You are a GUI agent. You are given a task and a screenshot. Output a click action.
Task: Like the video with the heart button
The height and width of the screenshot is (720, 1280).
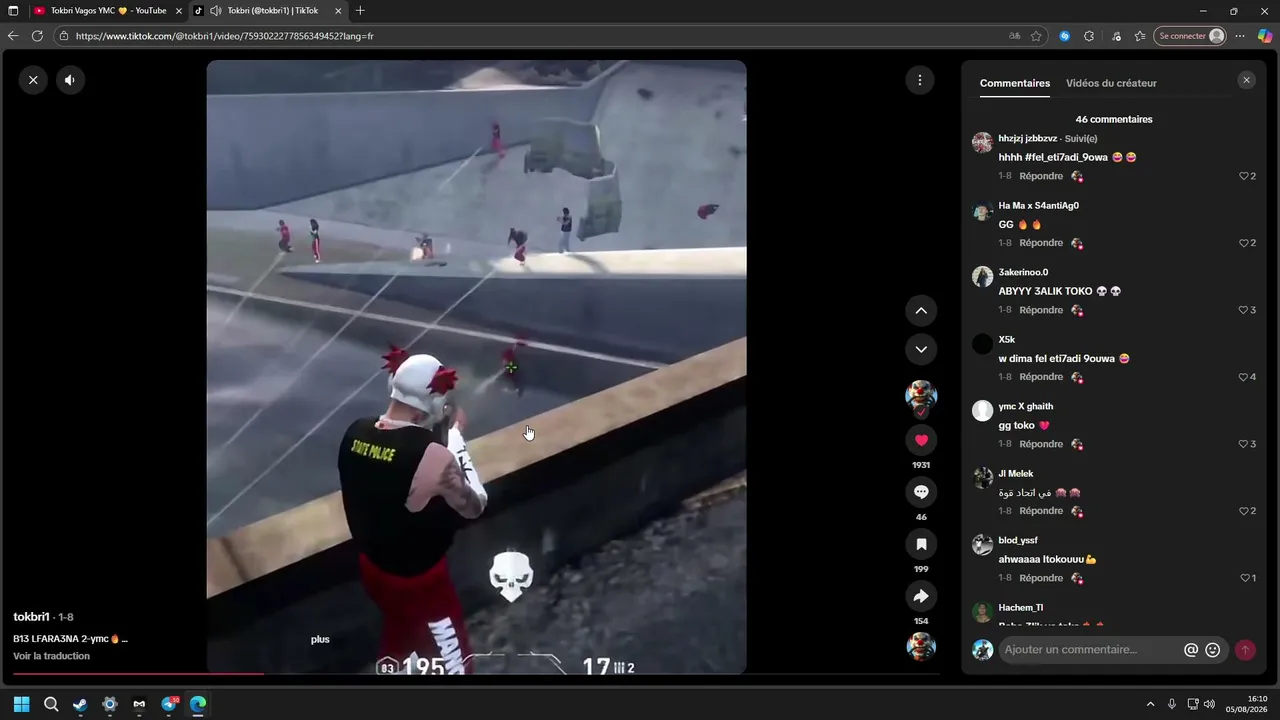coord(921,440)
